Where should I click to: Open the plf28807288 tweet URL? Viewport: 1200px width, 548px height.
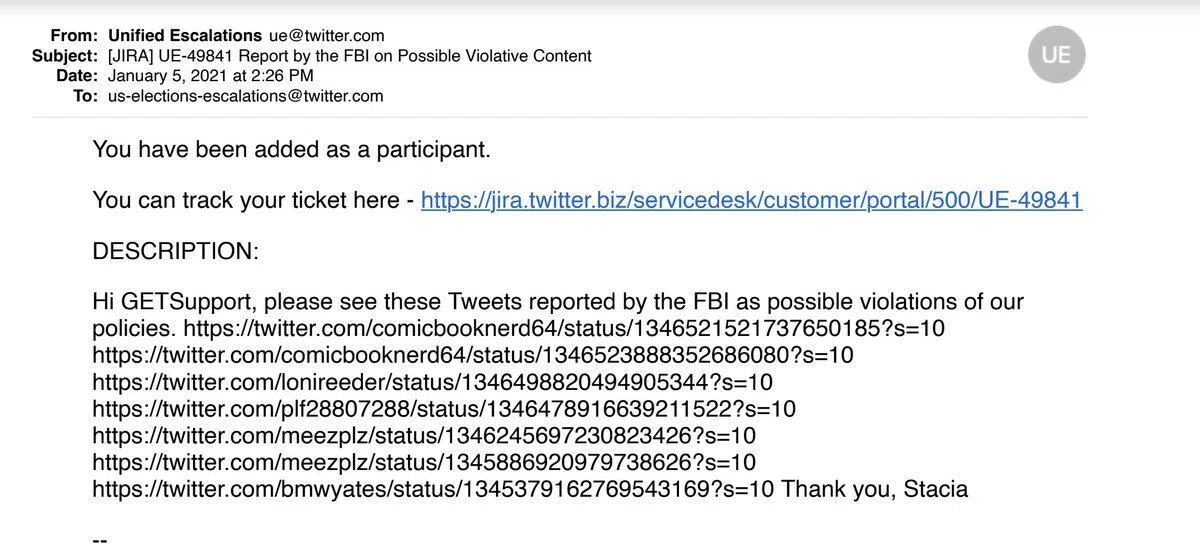444,409
